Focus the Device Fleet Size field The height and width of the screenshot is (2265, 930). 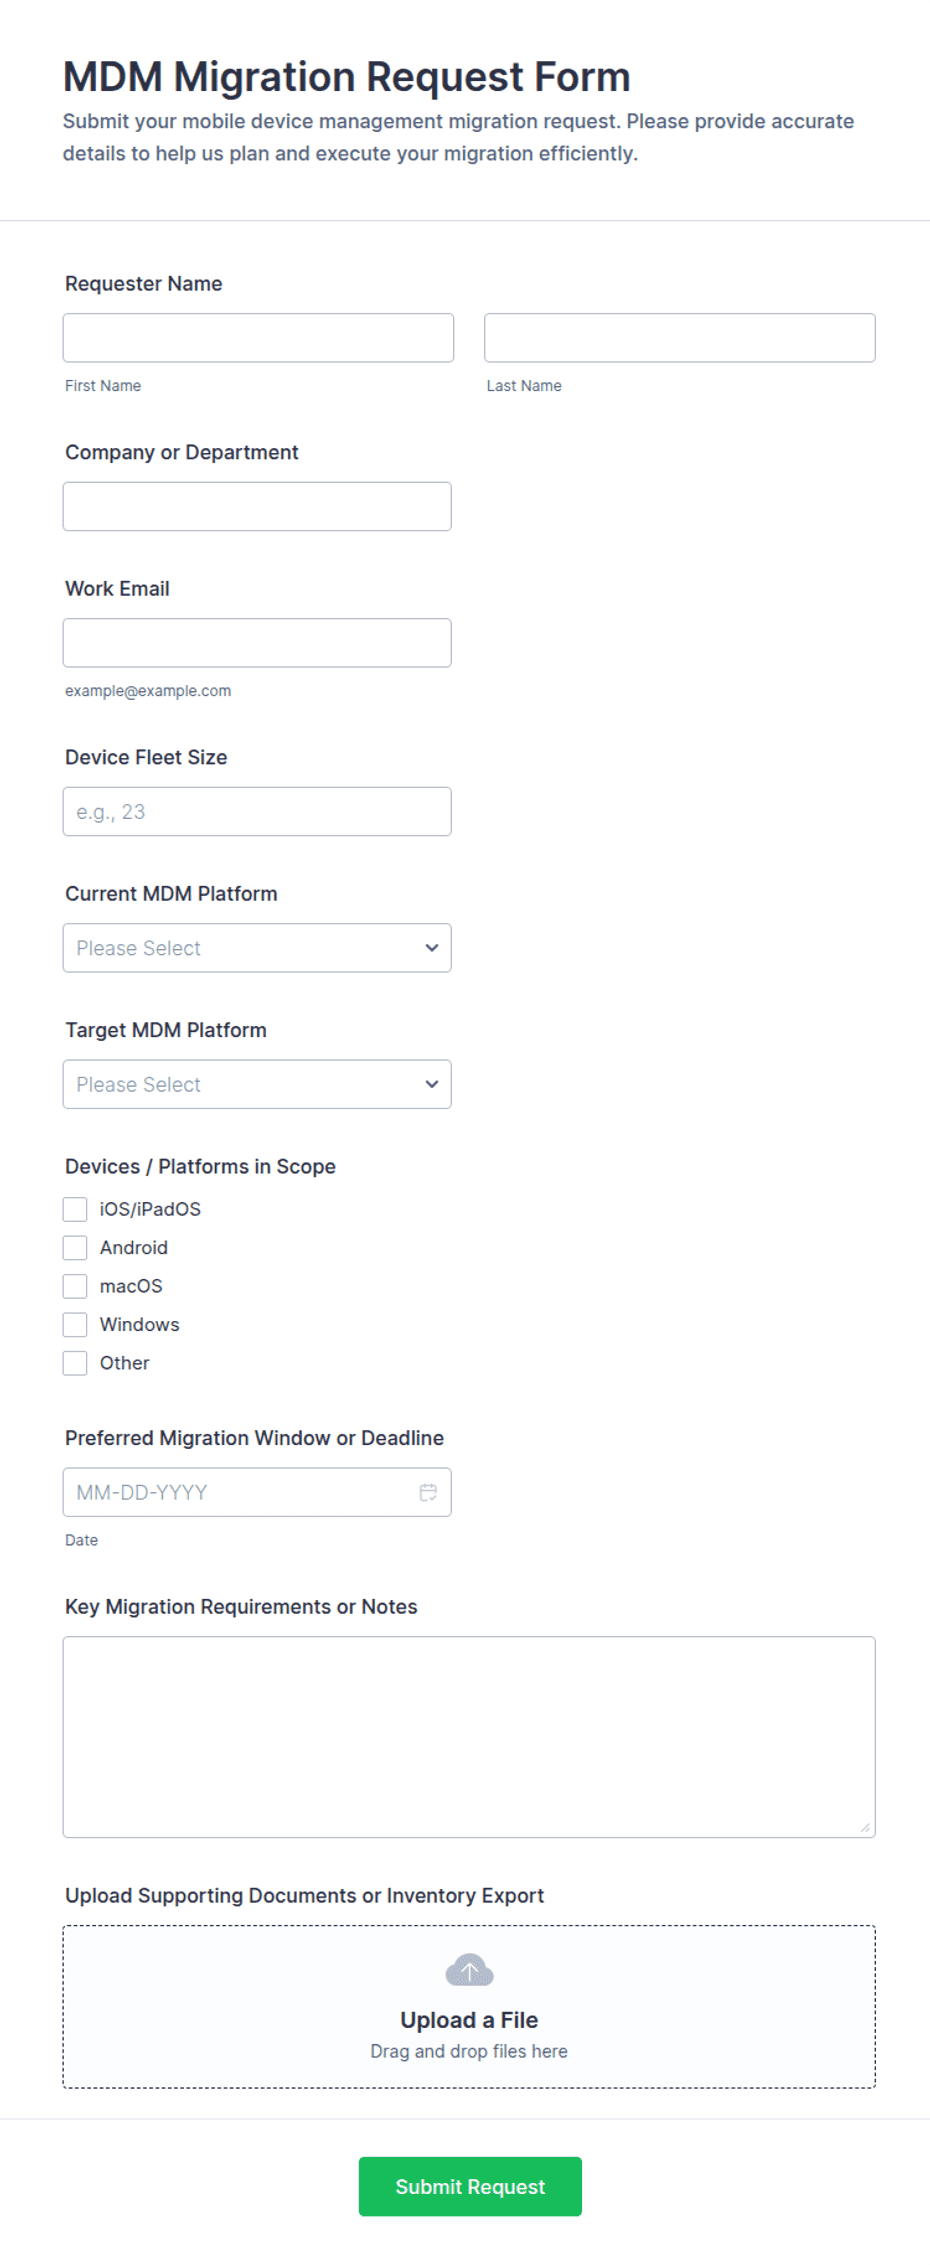[x=257, y=811]
